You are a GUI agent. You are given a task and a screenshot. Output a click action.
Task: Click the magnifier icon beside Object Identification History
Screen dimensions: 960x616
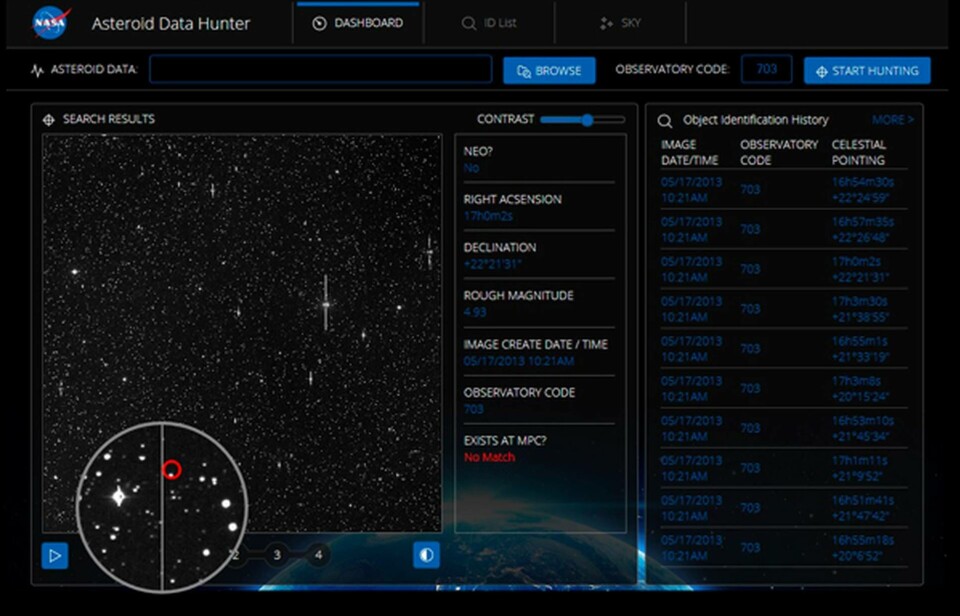tap(665, 121)
